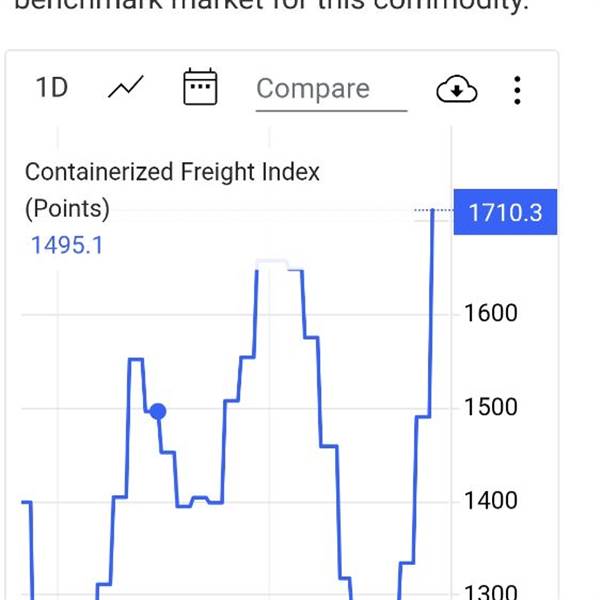Image resolution: width=600 pixels, height=600 pixels.
Task: Click the 1500 y-axis label
Action: click(491, 407)
